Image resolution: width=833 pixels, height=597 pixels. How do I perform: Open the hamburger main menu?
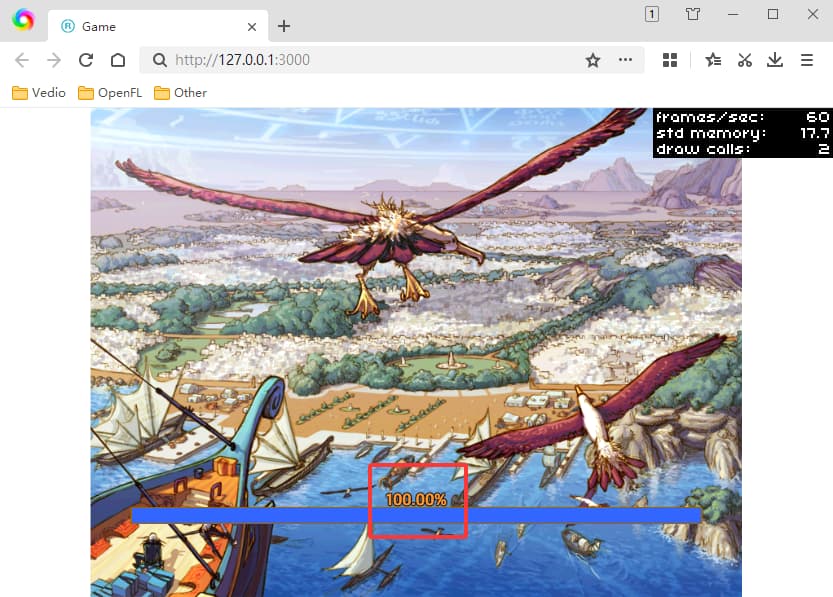pos(807,60)
